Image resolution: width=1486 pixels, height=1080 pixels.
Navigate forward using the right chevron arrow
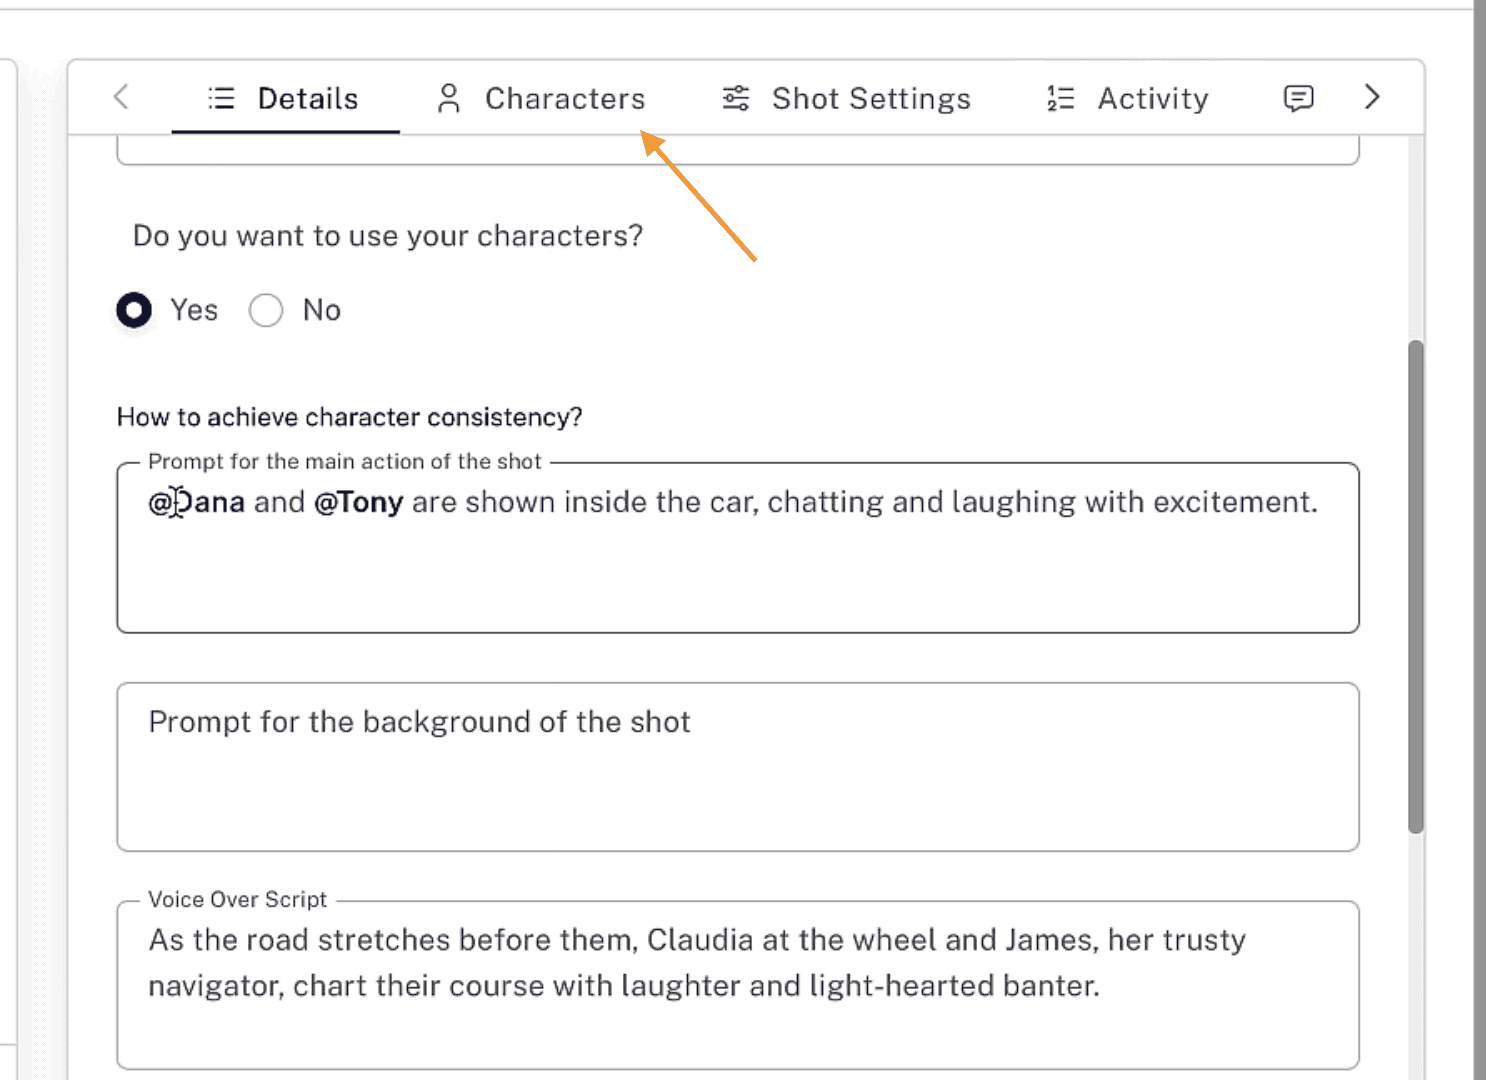[1372, 97]
